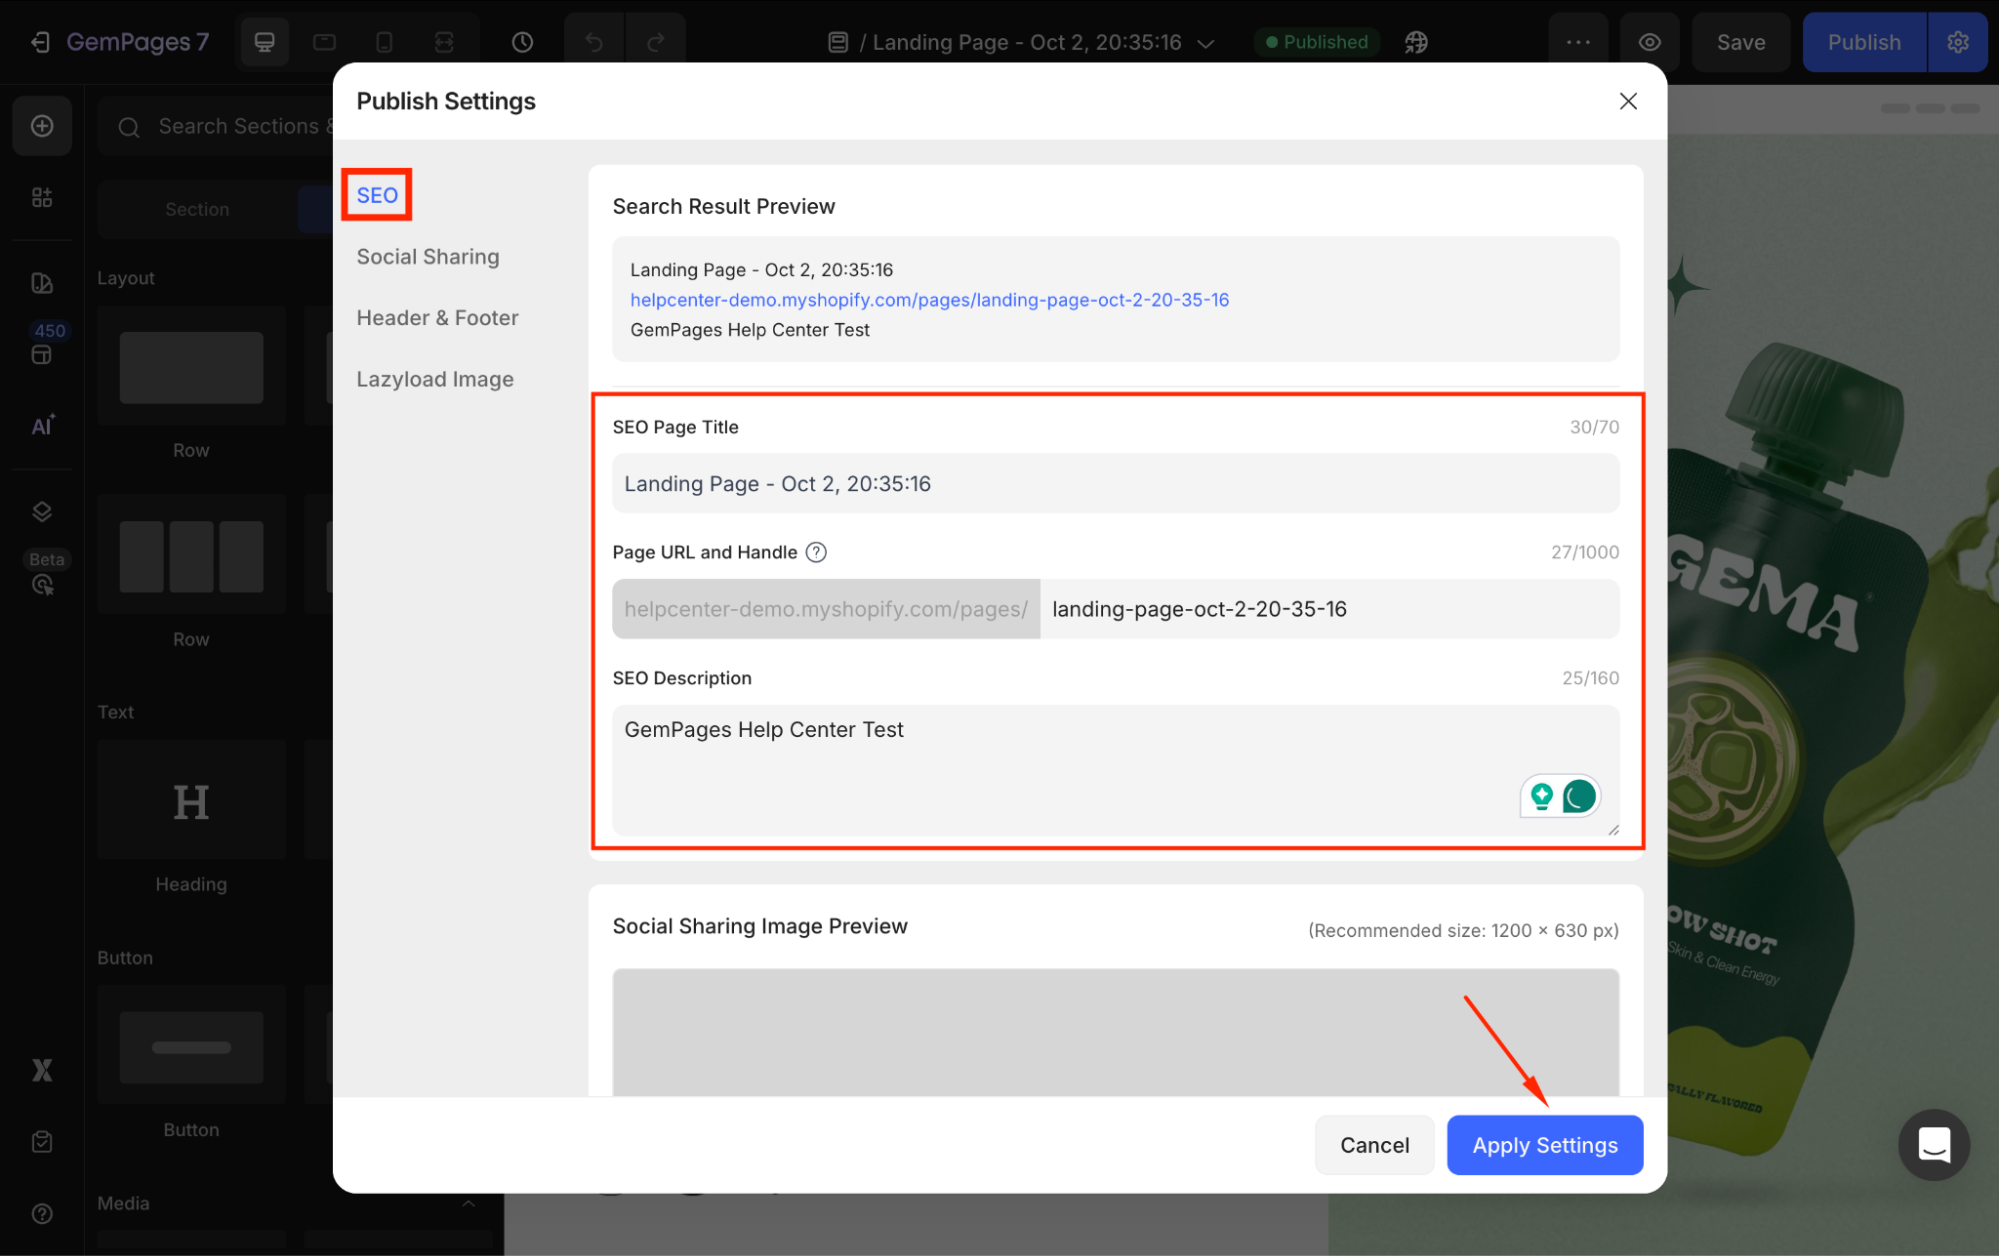Click the language globe icon
Image resolution: width=1999 pixels, height=1257 pixels.
click(x=1416, y=42)
